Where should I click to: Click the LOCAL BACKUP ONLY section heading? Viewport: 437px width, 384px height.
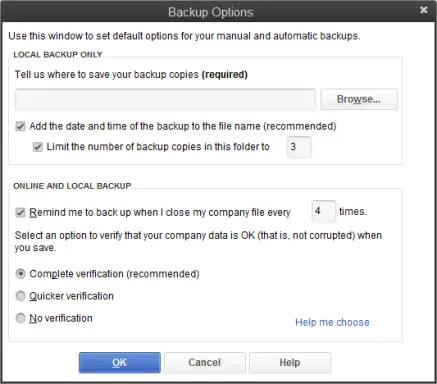tap(58, 55)
